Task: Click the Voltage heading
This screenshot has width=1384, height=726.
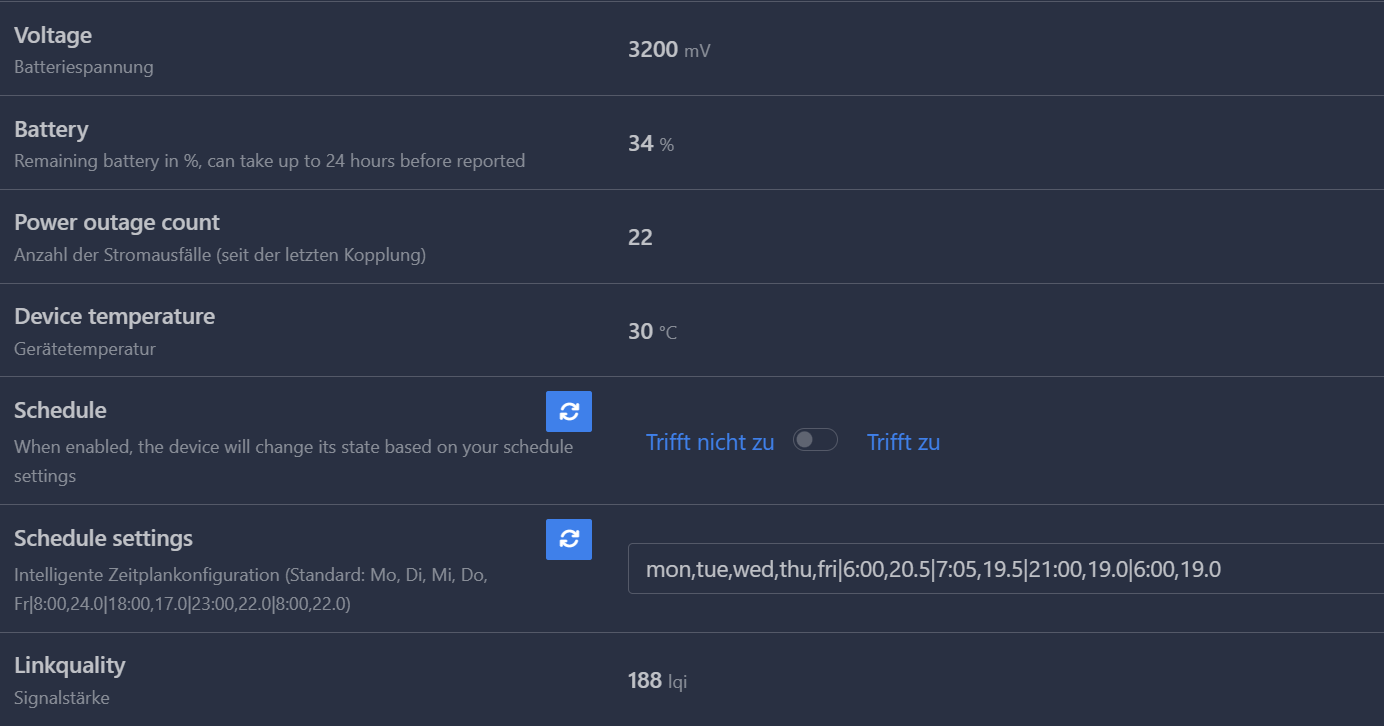Action: pyautogui.click(x=53, y=35)
